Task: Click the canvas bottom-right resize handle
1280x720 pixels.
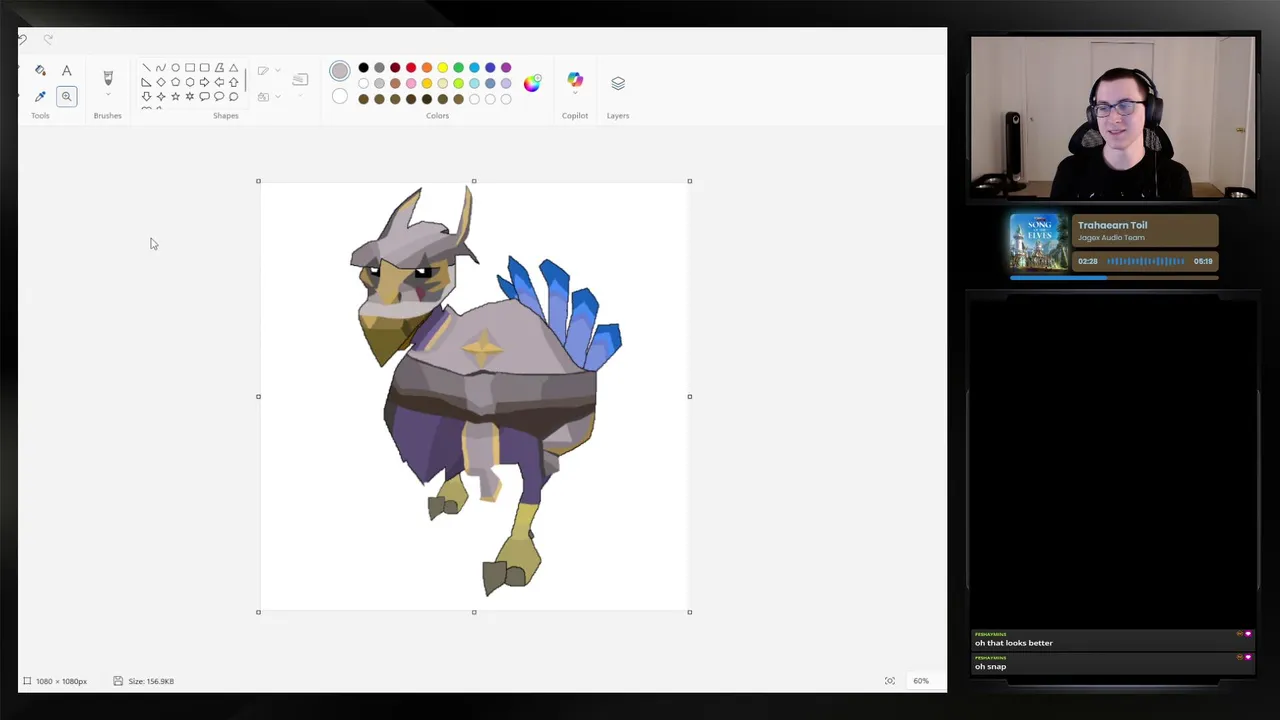Action: [690, 612]
